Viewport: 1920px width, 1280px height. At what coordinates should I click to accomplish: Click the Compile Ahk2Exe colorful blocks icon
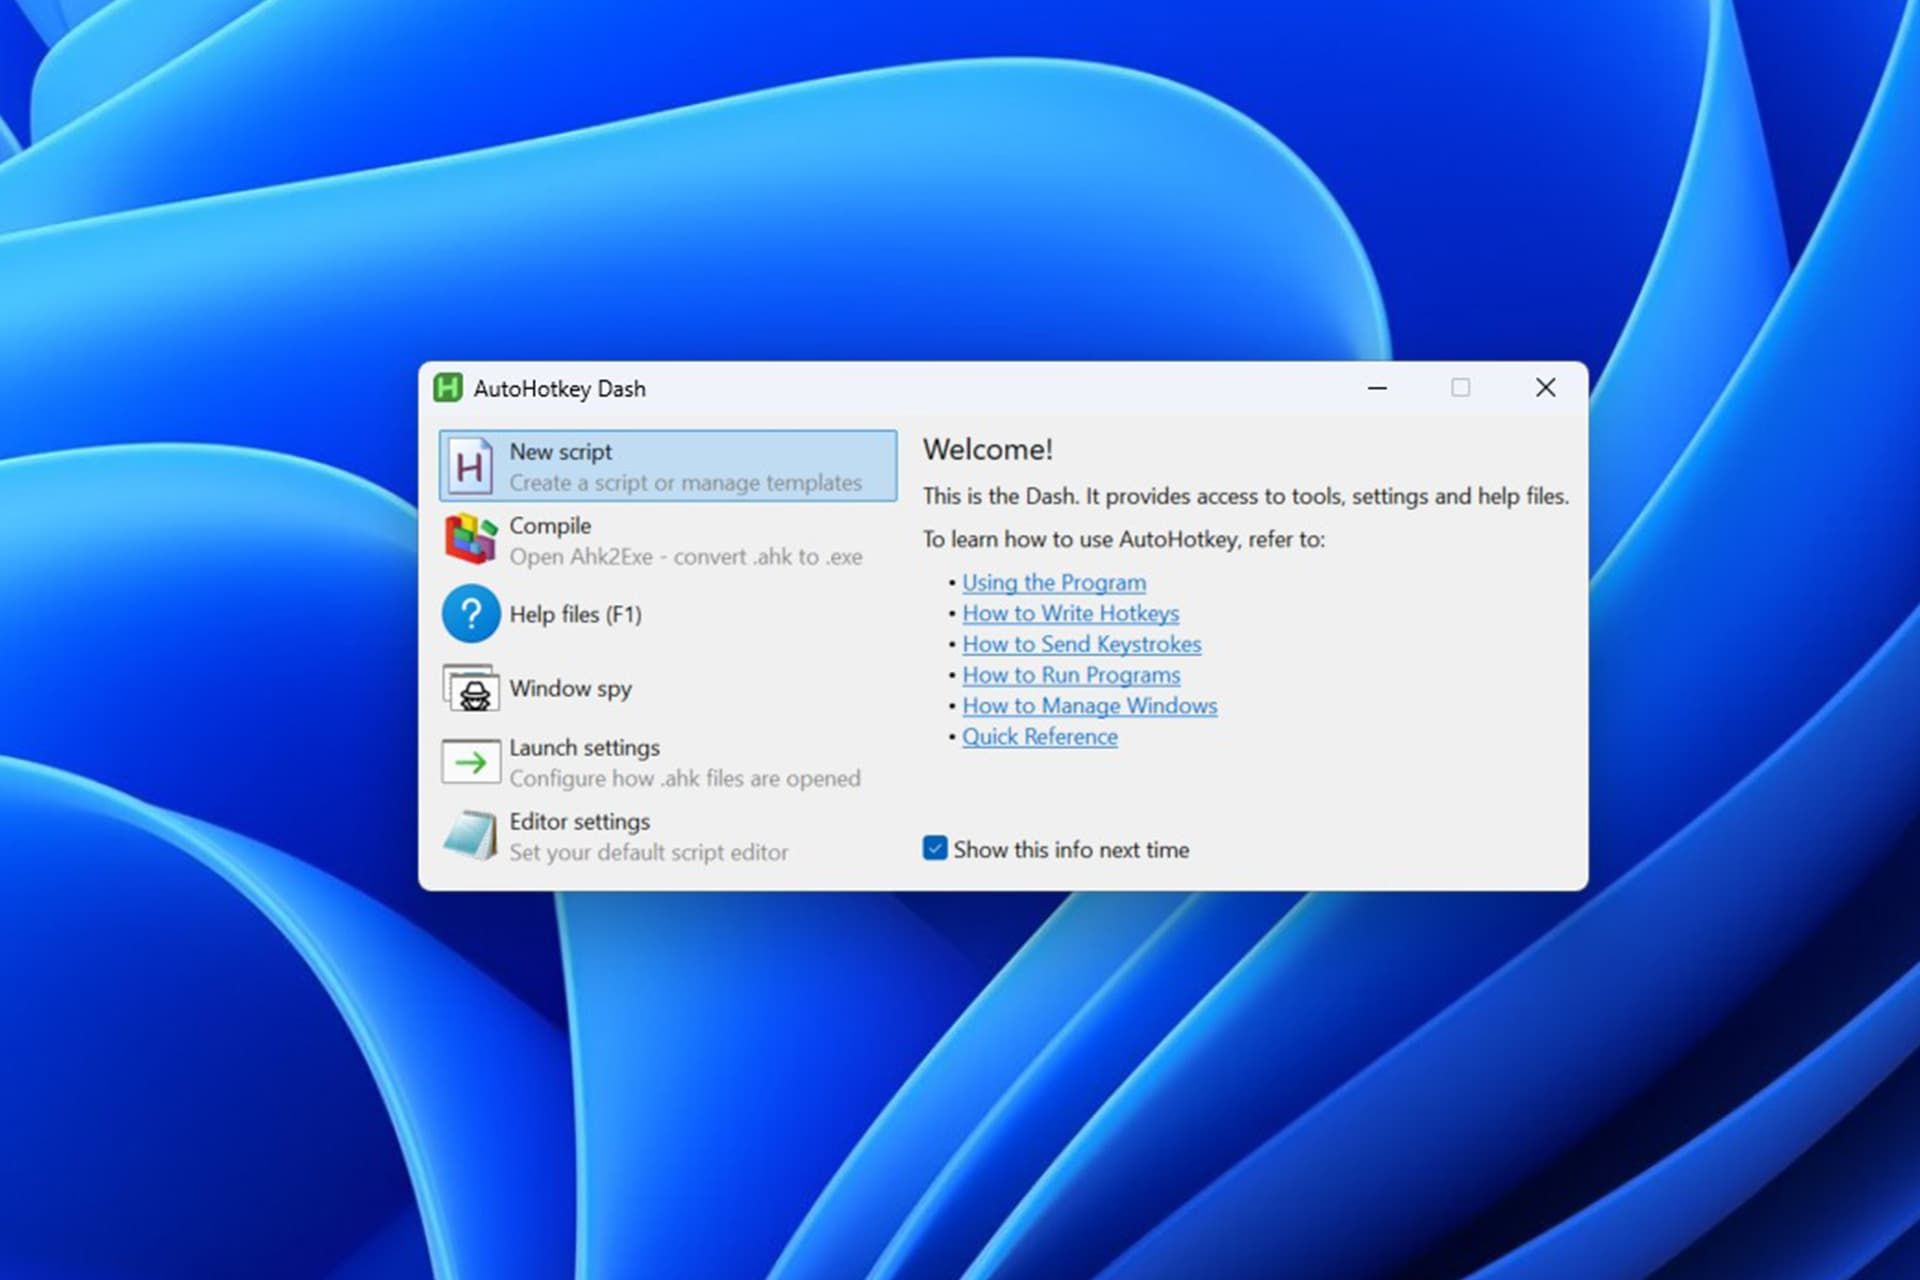[471, 540]
